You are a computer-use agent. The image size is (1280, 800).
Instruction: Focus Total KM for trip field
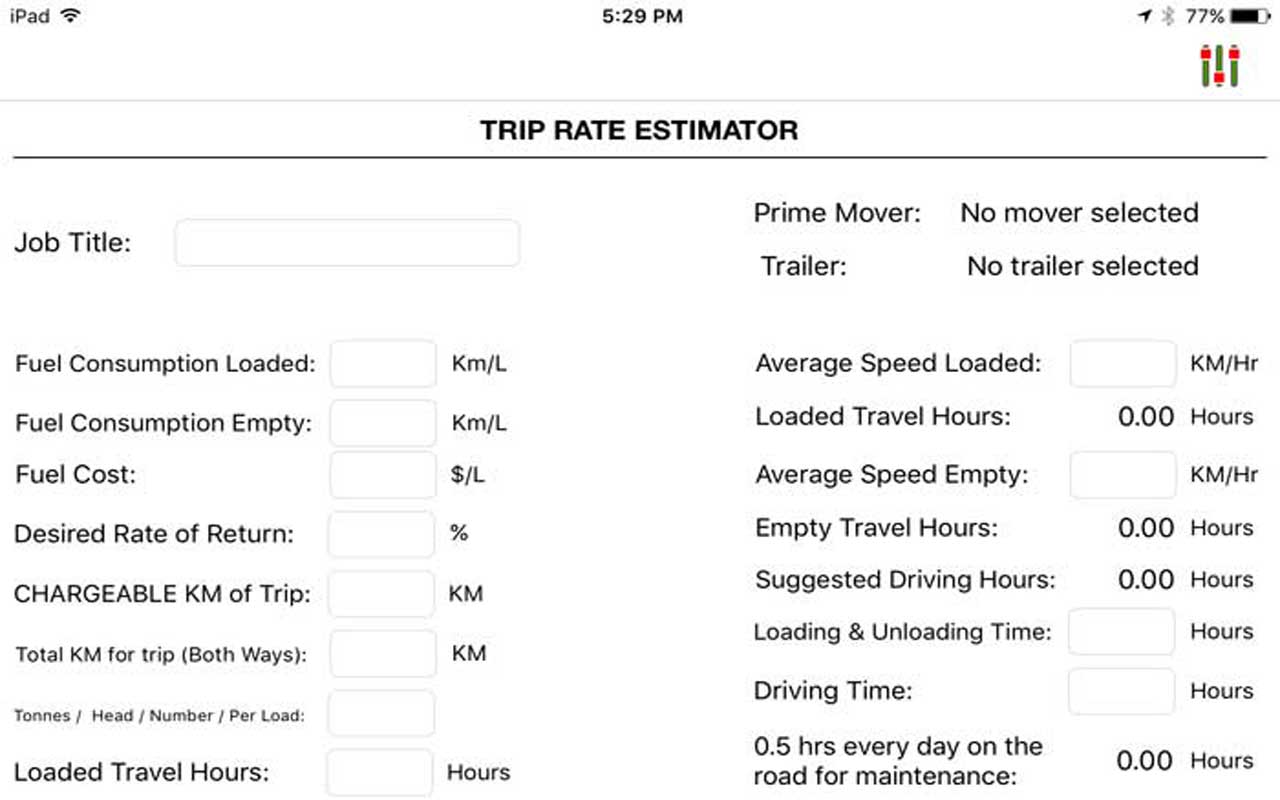(383, 654)
